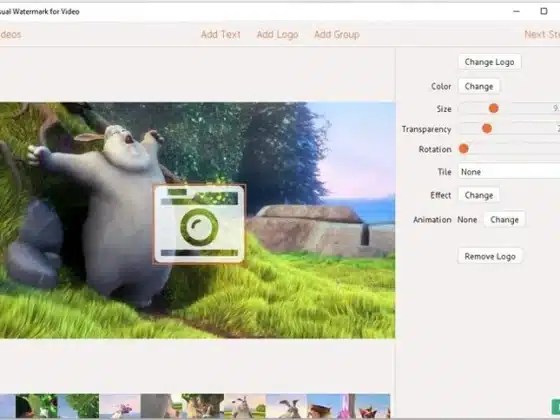
Task: Select the grey tree trunk frame thumbnail
Action: pos(161,406)
